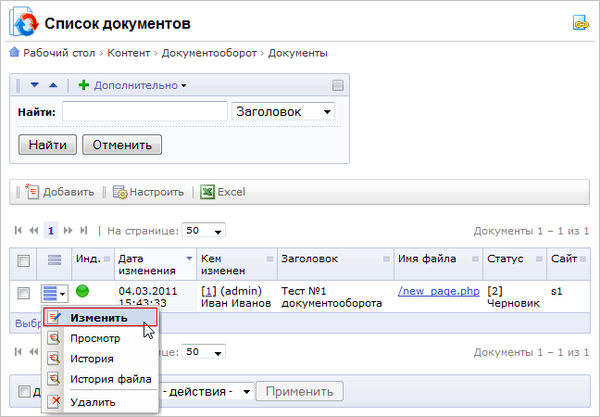
Task: Click the home icon before Рабочий стол
Action: tap(14, 53)
